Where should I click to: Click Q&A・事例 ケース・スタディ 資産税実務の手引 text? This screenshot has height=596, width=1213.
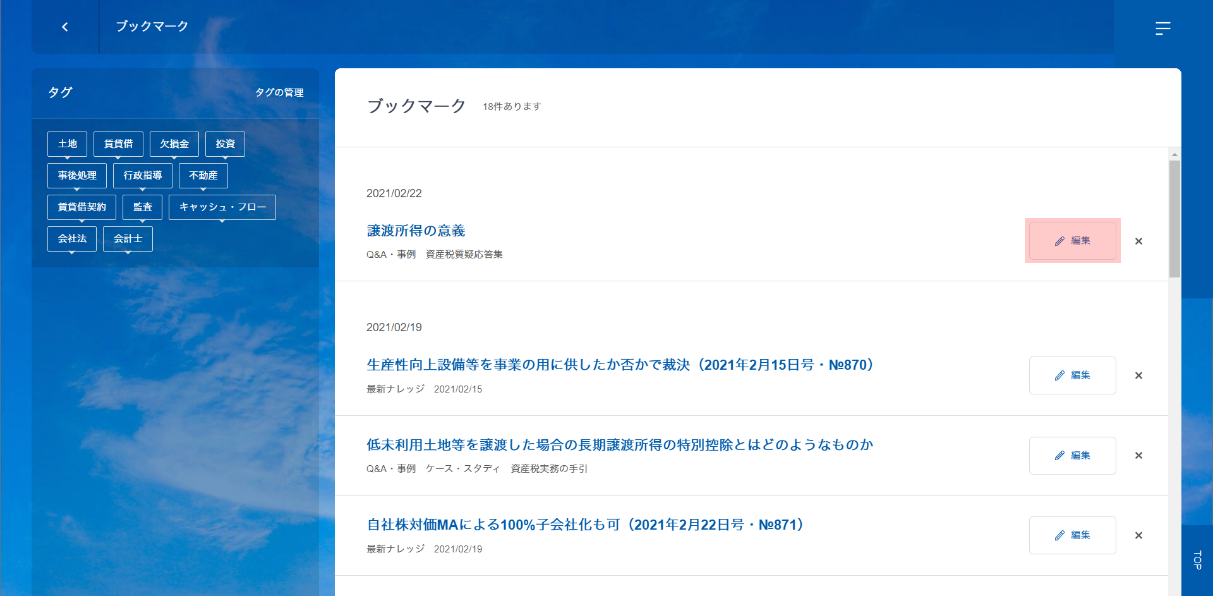pyautogui.click(x=477, y=469)
